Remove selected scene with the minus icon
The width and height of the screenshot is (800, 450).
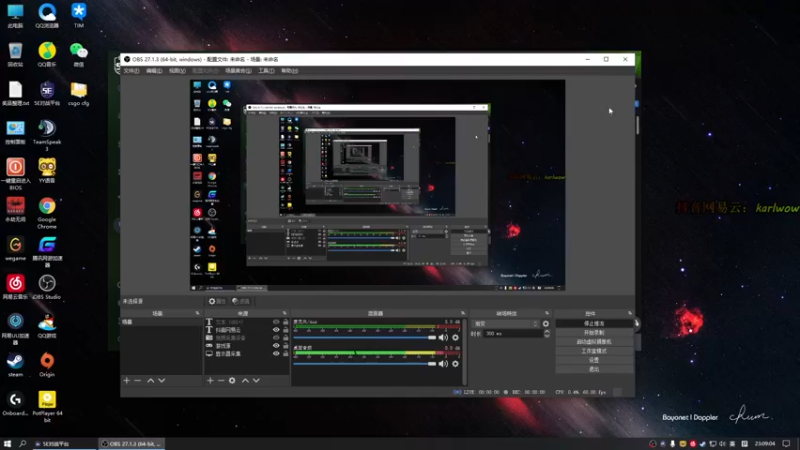[x=137, y=381]
